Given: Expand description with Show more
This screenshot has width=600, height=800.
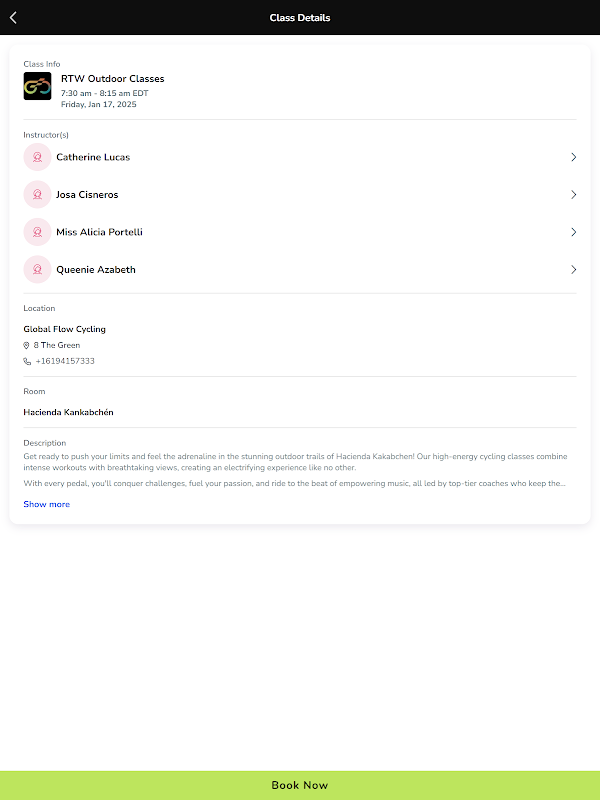Looking at the screenshot, I should tap(47, 504).
